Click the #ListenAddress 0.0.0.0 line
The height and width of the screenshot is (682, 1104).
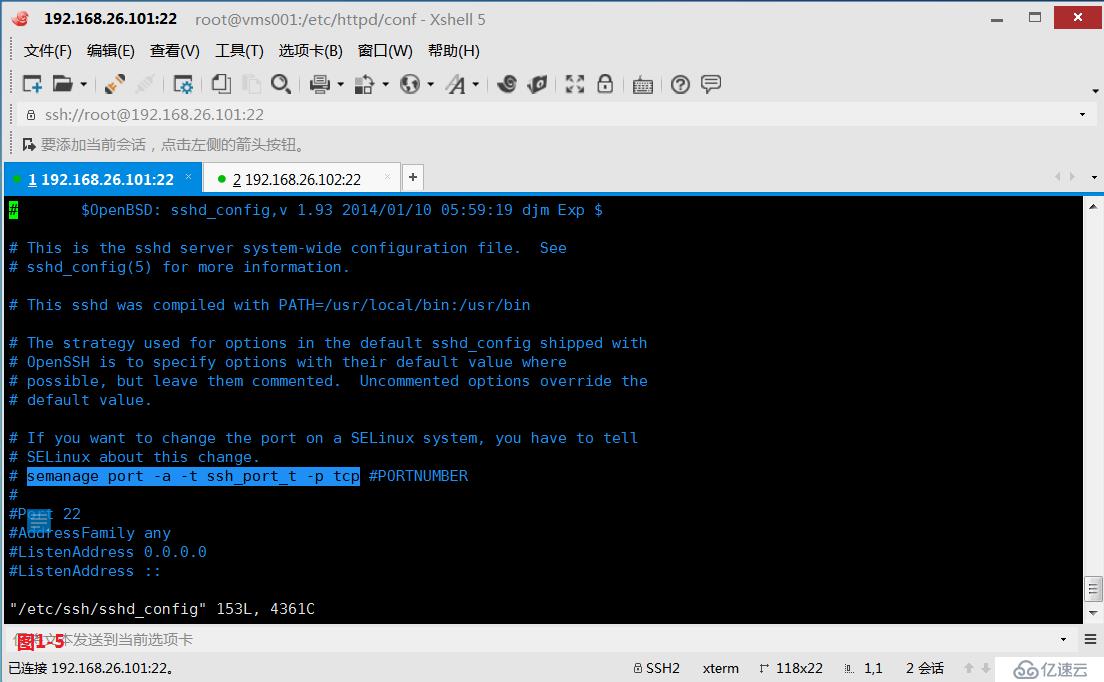108,552
